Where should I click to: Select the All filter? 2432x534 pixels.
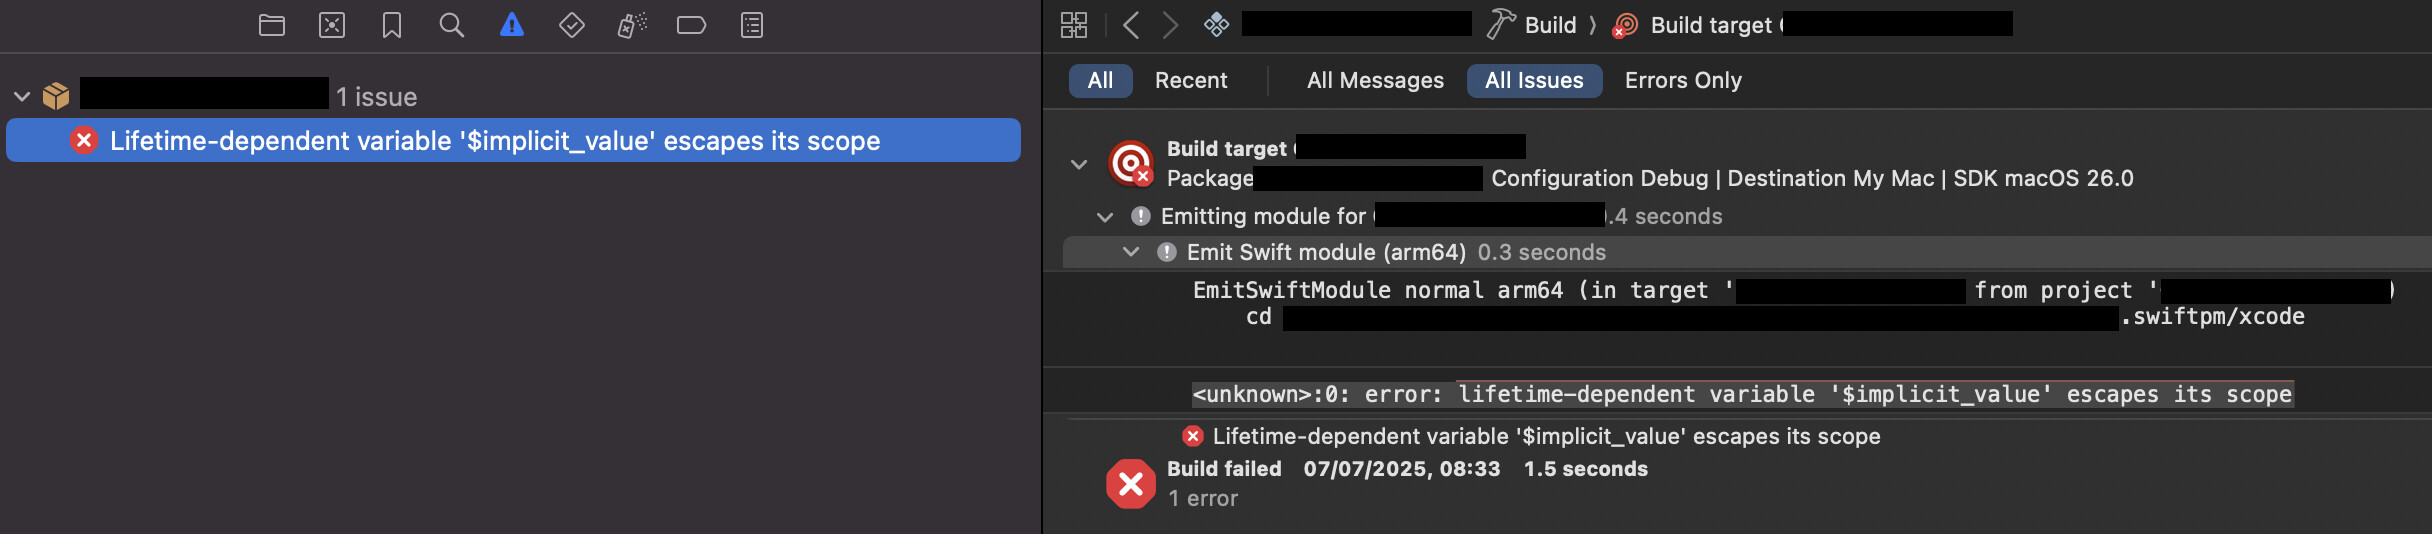coord(1100,81)
